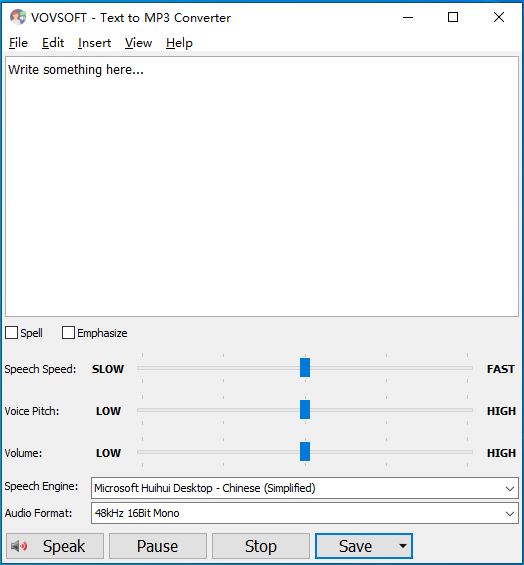Open the View menu
524x565 pixels.
pos(138,43)
